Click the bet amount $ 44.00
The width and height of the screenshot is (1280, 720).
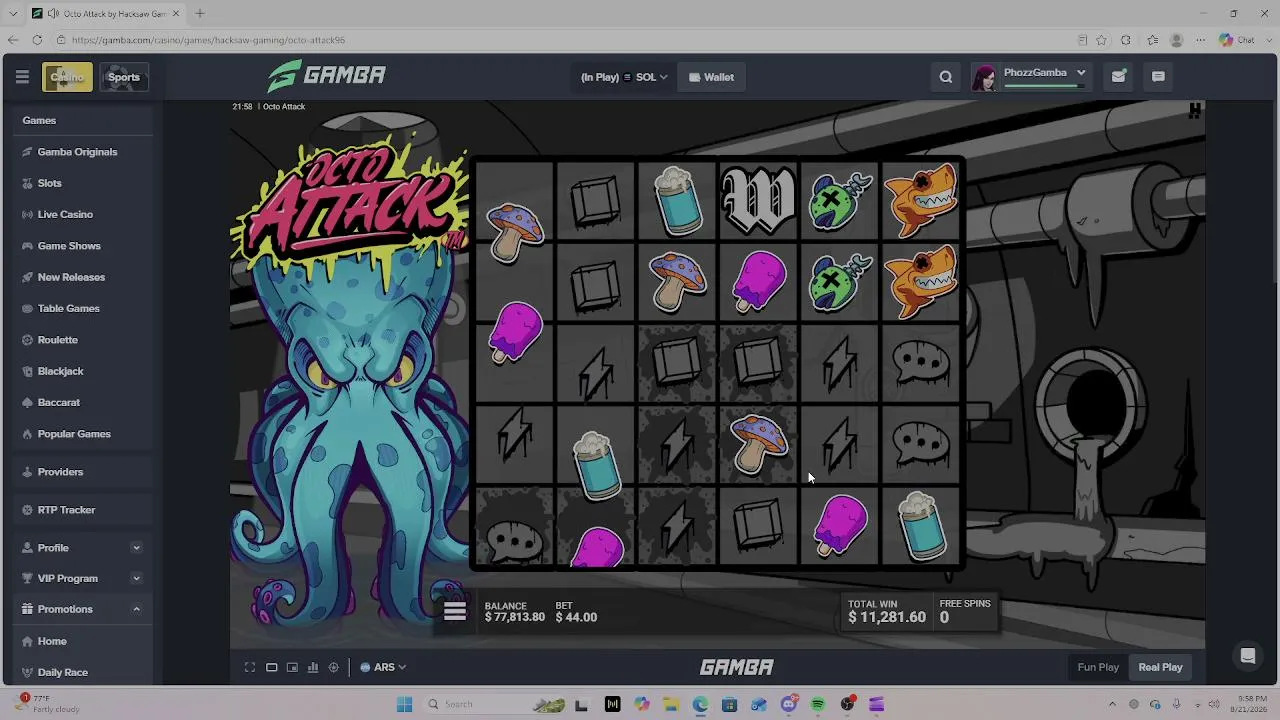[576, 617]
